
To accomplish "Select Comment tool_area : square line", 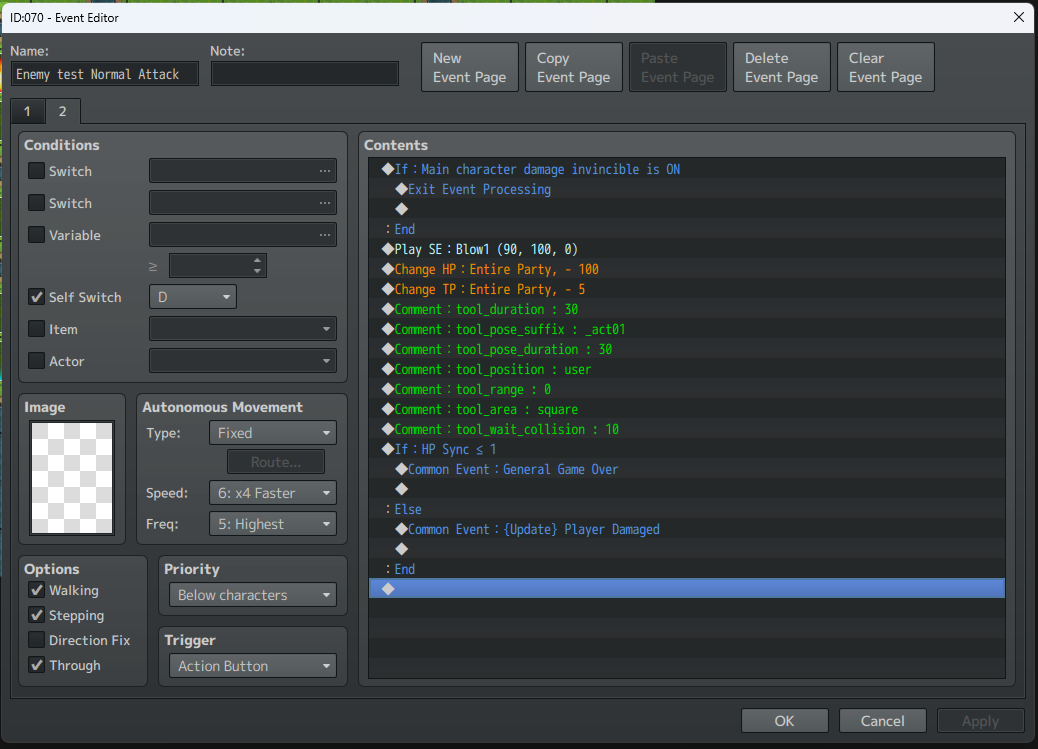I will click(x=686, y=409).
